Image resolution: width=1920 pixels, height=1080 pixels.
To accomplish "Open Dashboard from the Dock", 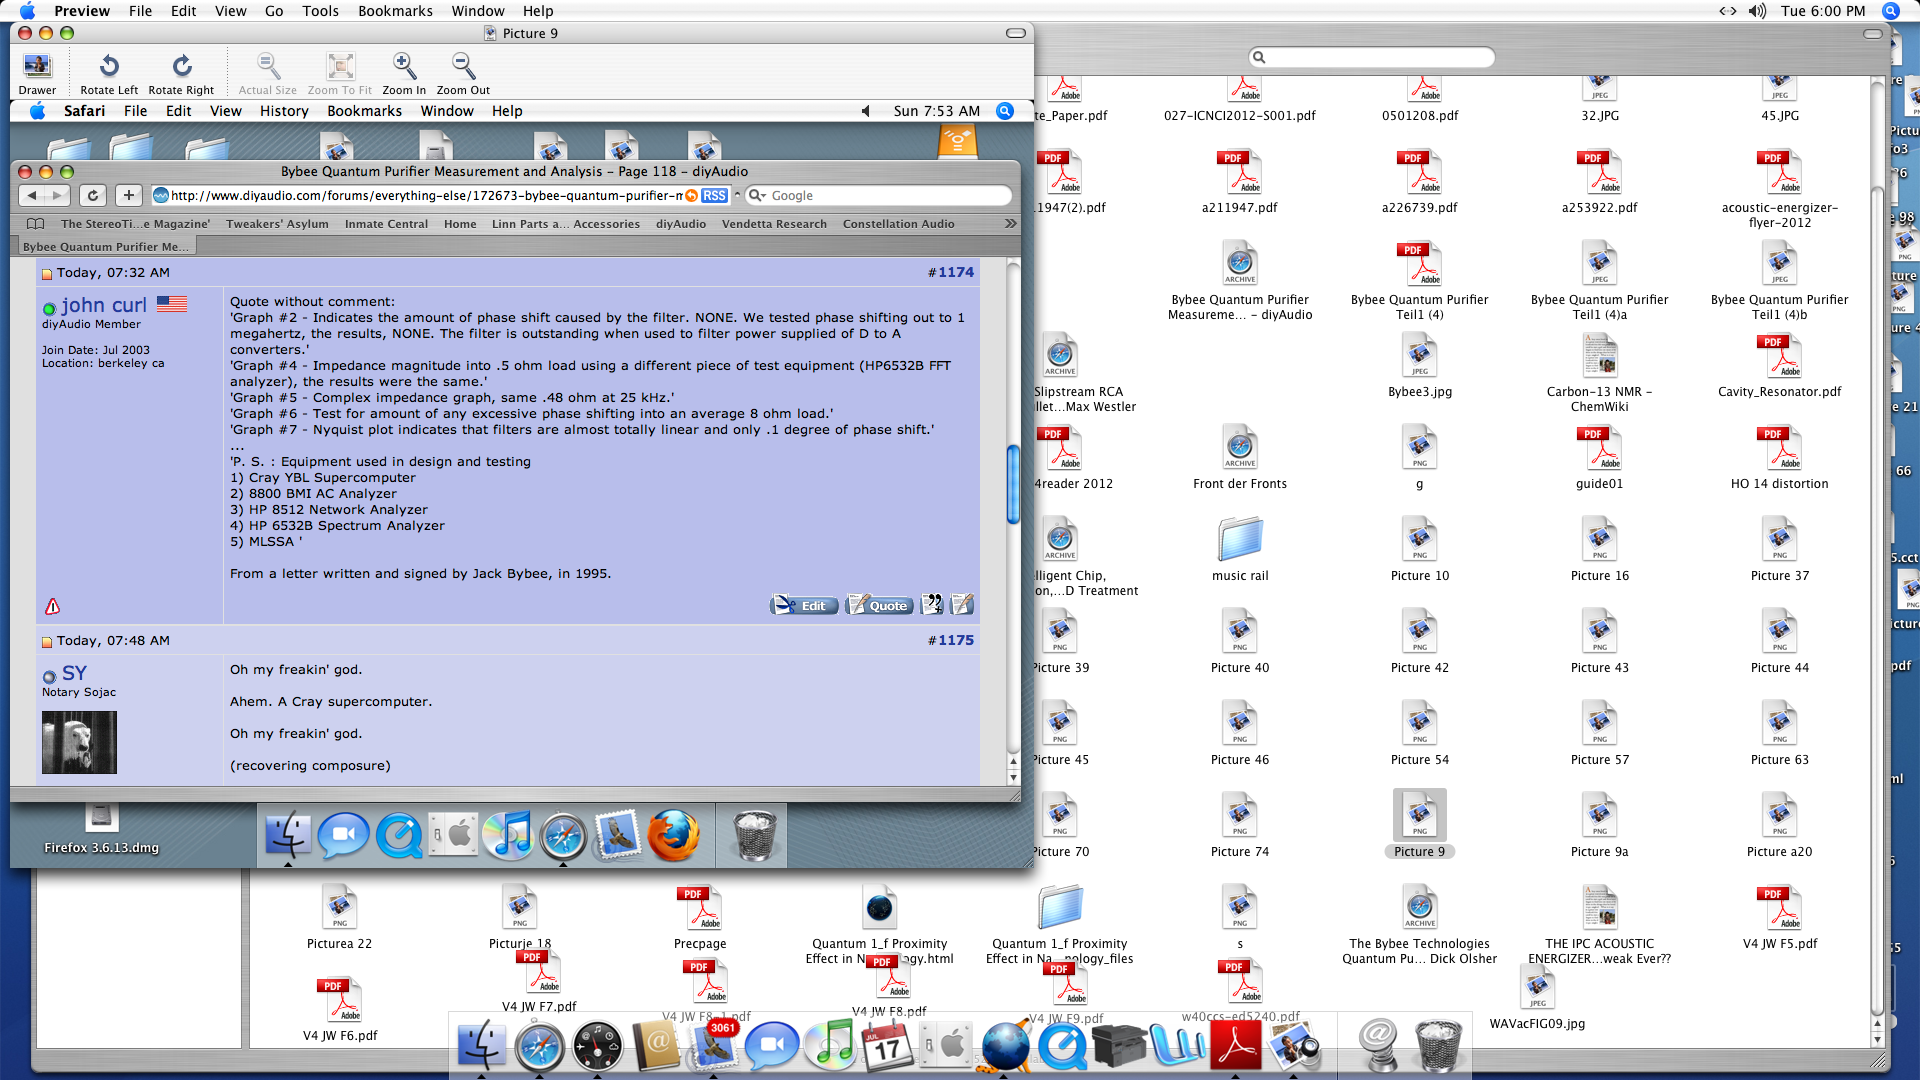I will [x=597, y=1046].
